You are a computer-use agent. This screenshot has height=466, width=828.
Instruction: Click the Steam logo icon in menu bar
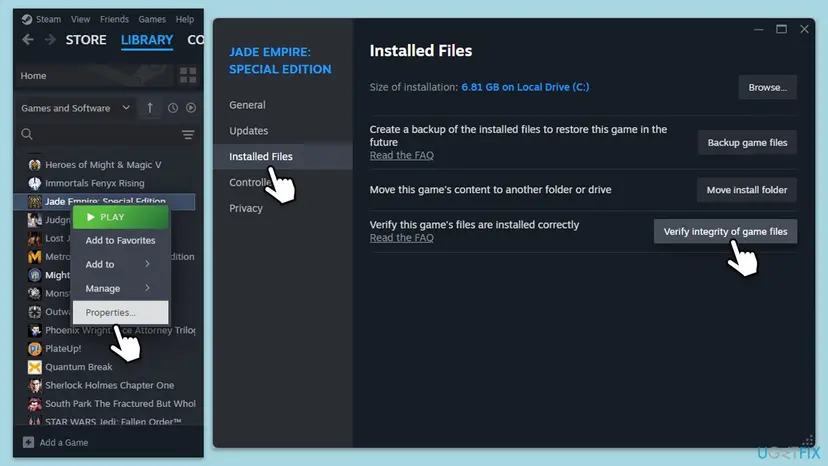tap(26, 20)
